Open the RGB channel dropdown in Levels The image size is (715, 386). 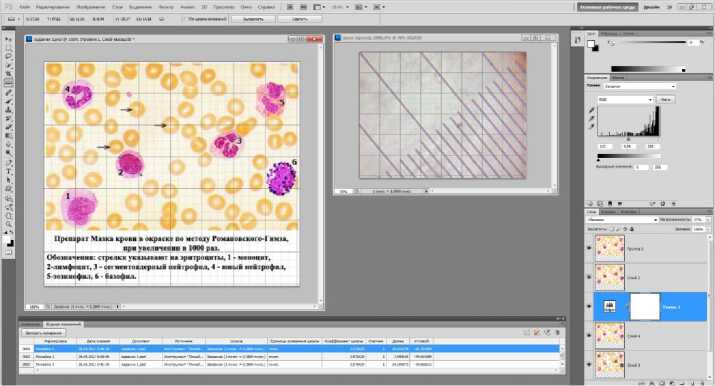point(626,99)
